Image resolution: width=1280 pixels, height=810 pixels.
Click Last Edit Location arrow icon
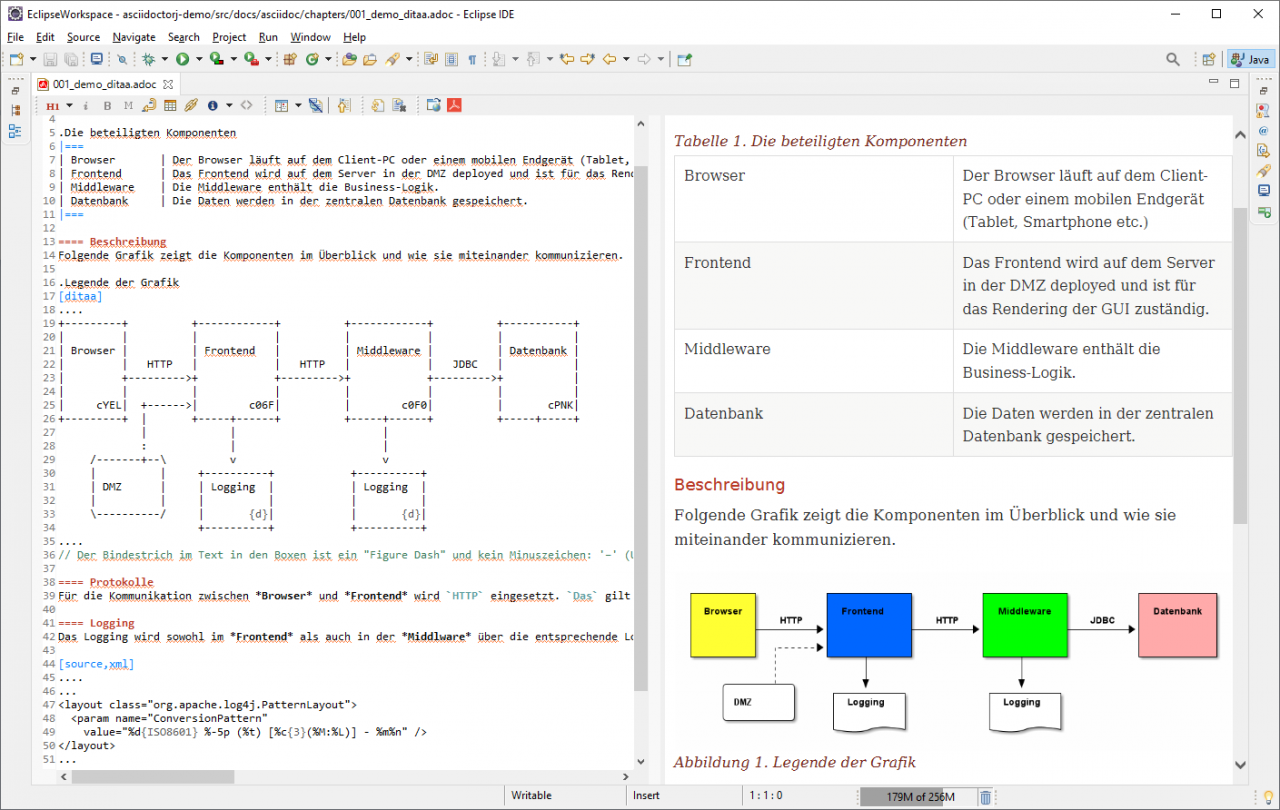click(567, 59)
